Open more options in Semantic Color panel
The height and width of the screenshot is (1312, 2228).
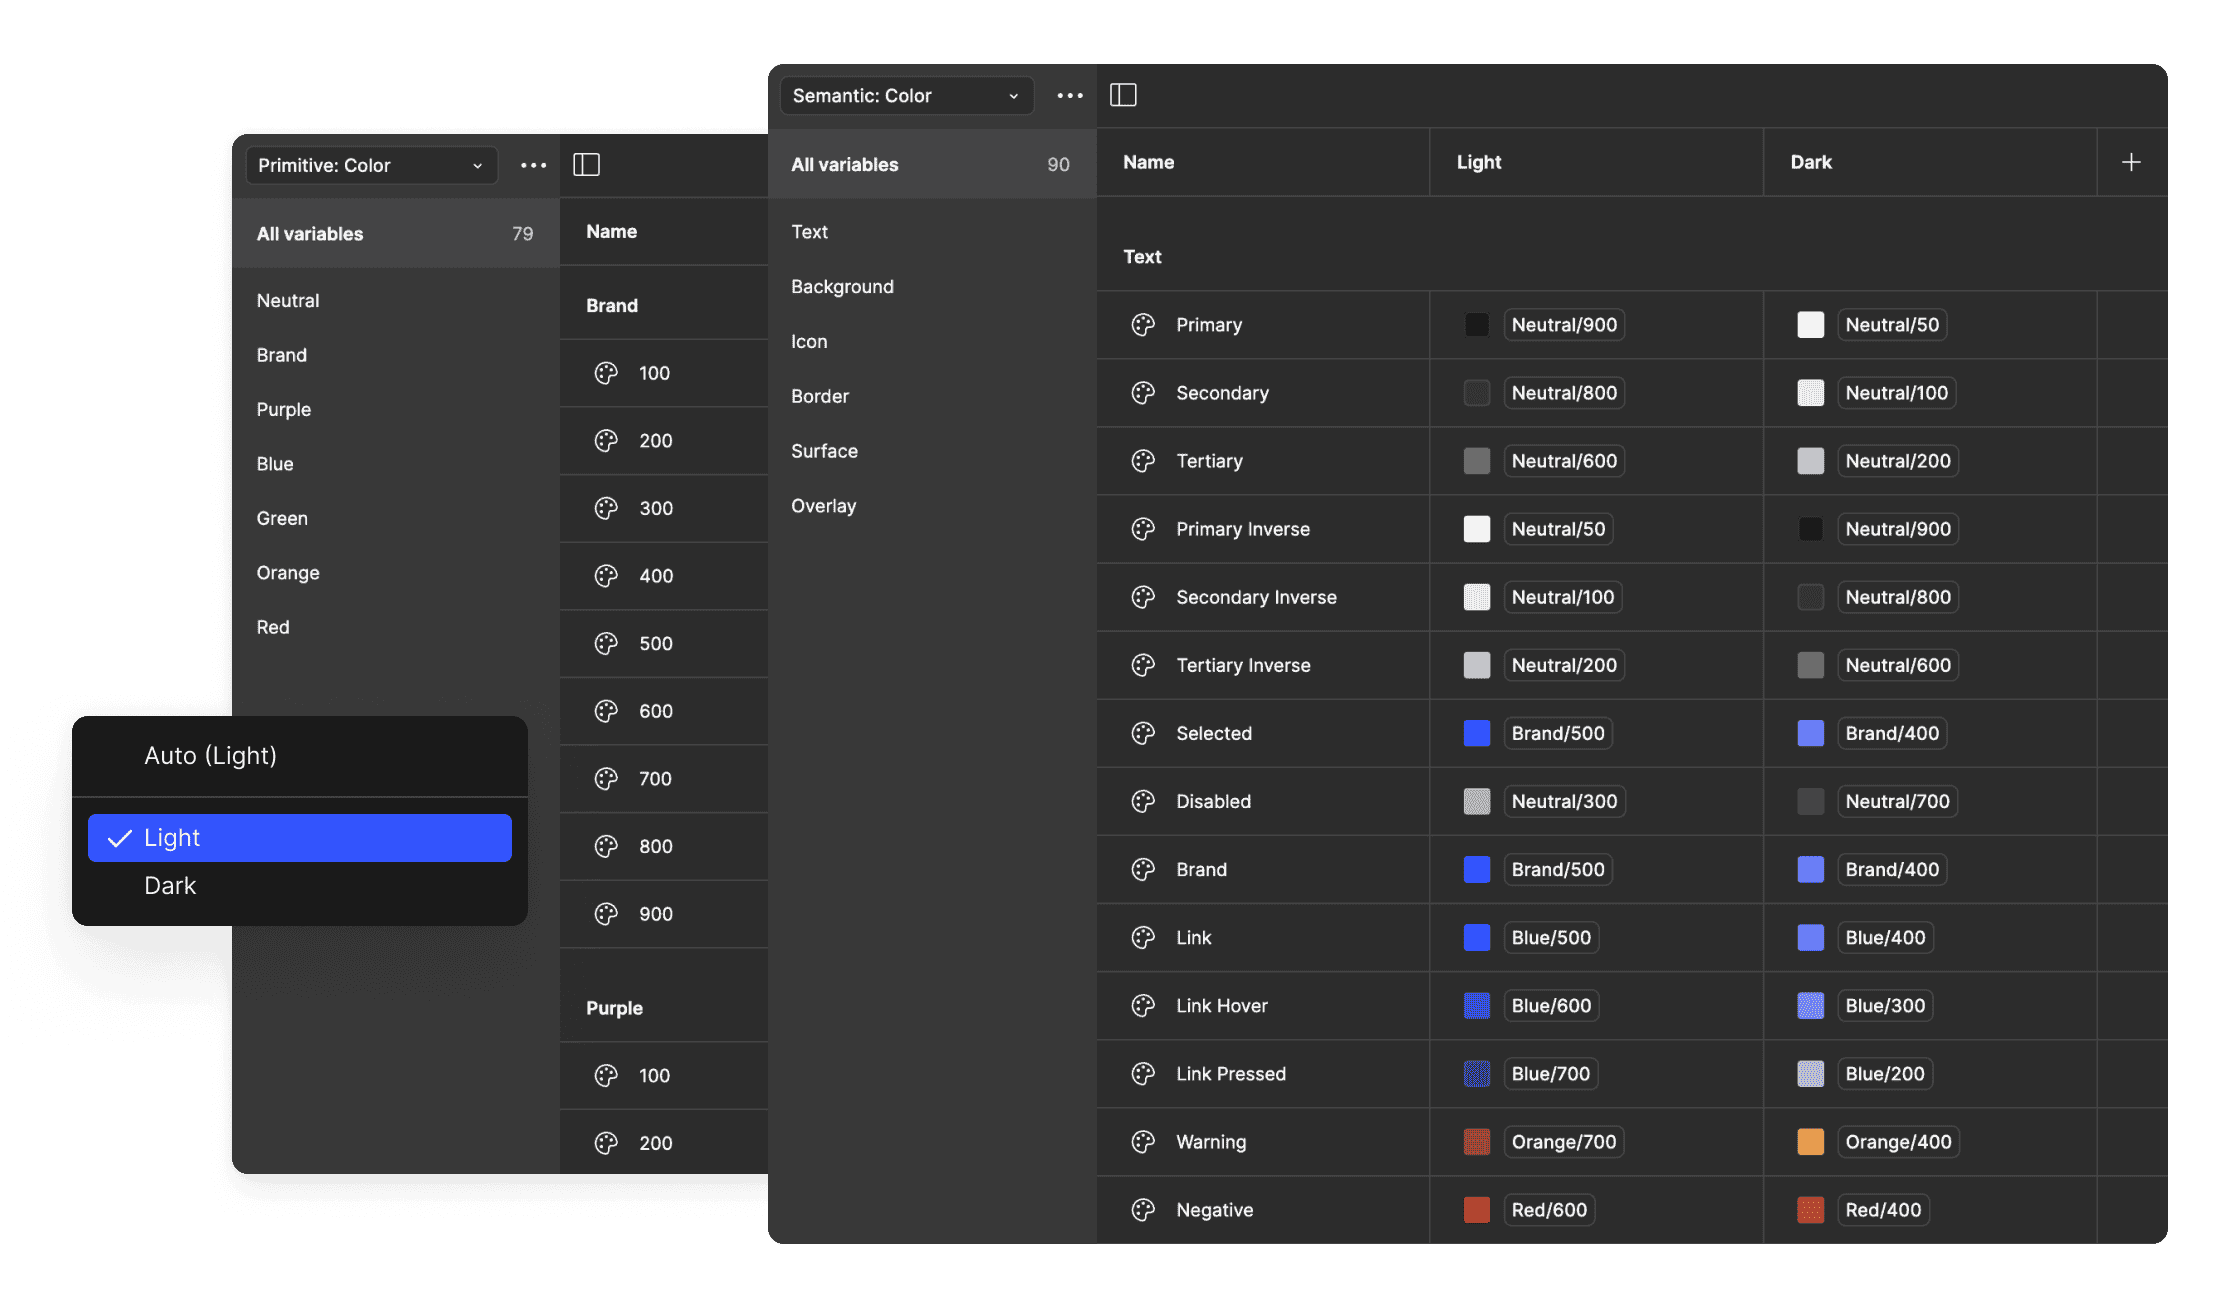pos(1070,95)
